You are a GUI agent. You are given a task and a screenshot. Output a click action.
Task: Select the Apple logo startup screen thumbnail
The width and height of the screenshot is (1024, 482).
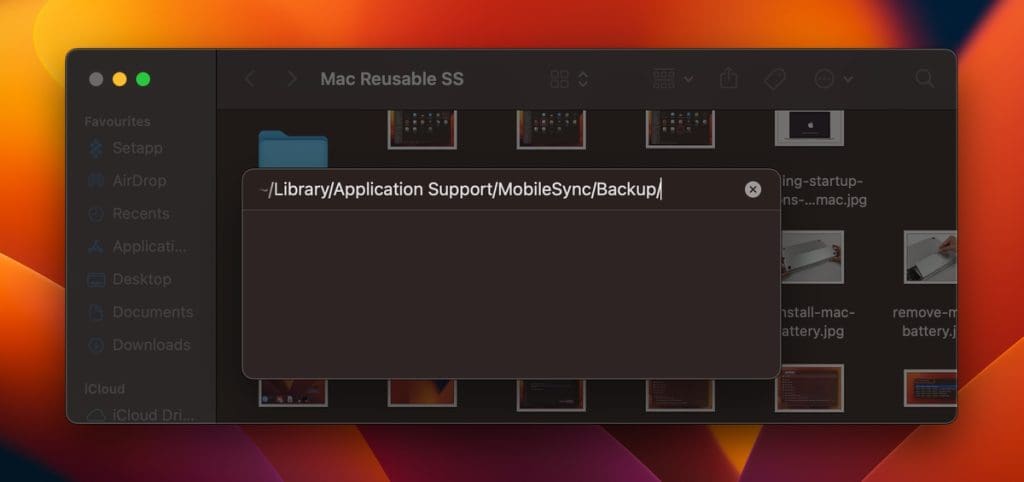(x=809, y=127)
